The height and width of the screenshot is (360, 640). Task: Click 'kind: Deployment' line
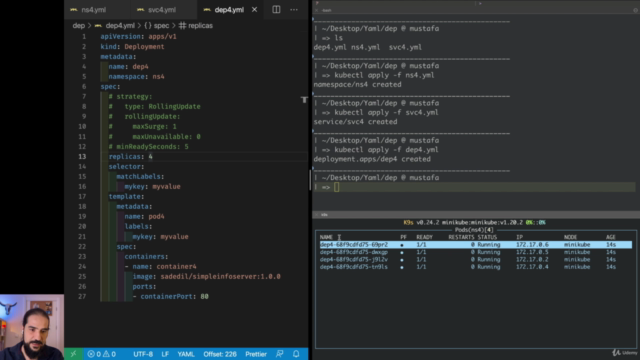(x=132, y=47)
